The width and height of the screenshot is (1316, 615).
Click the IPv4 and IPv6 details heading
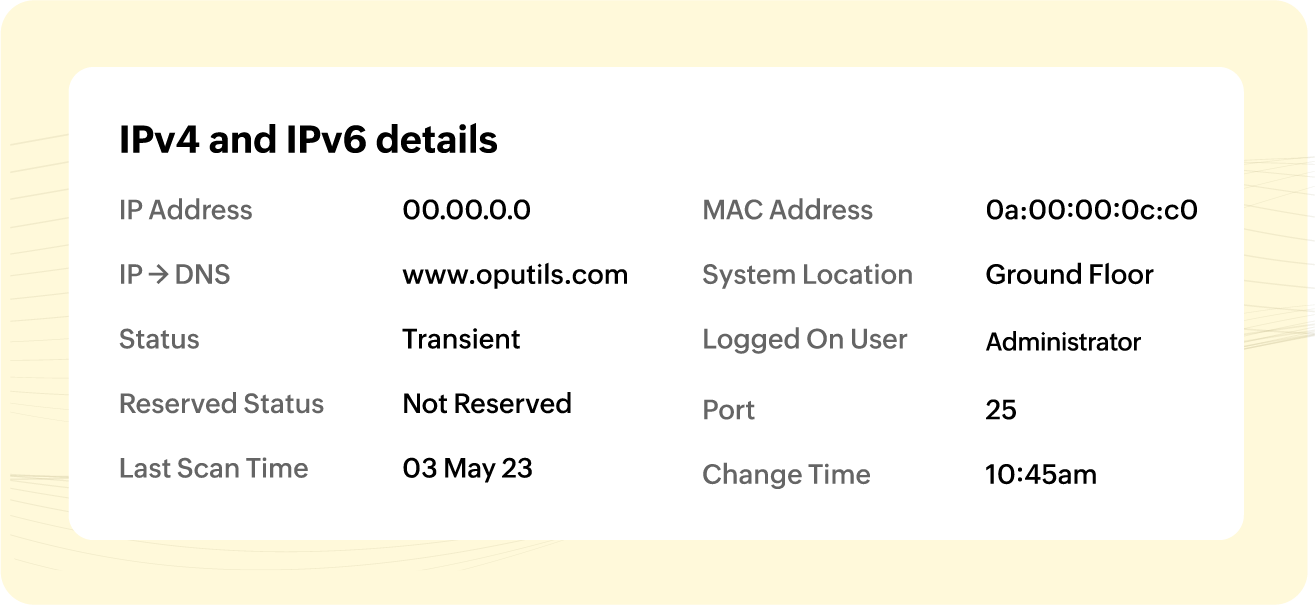[x=308, y=140]
